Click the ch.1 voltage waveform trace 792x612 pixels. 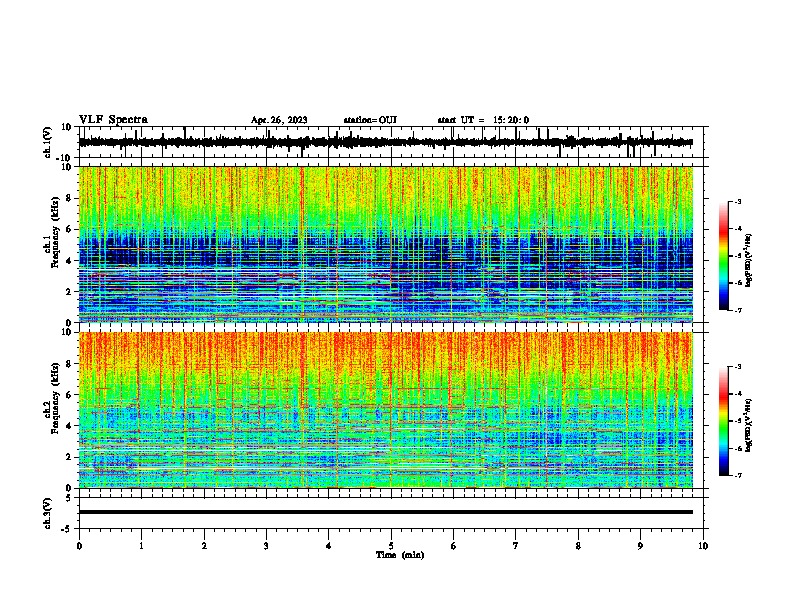(385, 142)
